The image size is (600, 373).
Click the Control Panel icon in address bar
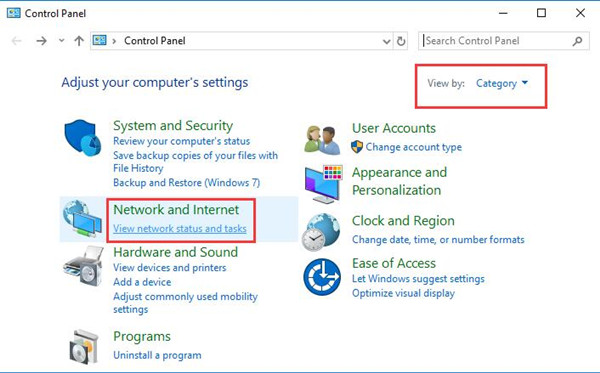point(99,40)
